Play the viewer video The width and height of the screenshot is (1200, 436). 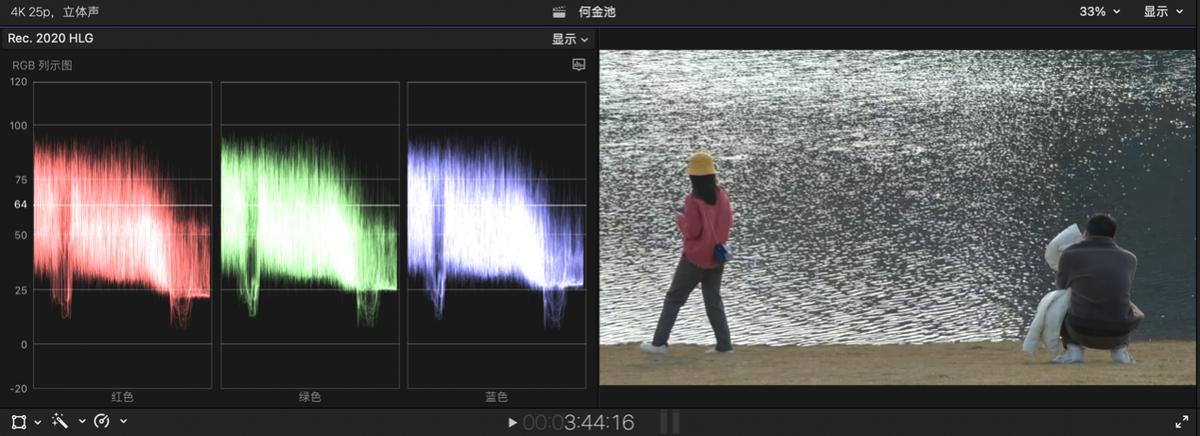(513, 423)
